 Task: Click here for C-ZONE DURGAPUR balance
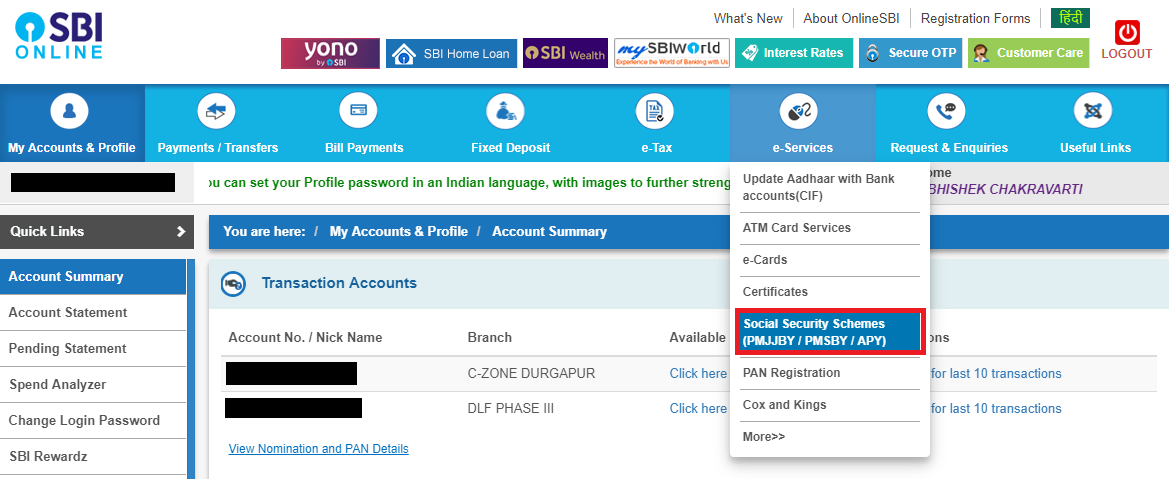point(698,374)
